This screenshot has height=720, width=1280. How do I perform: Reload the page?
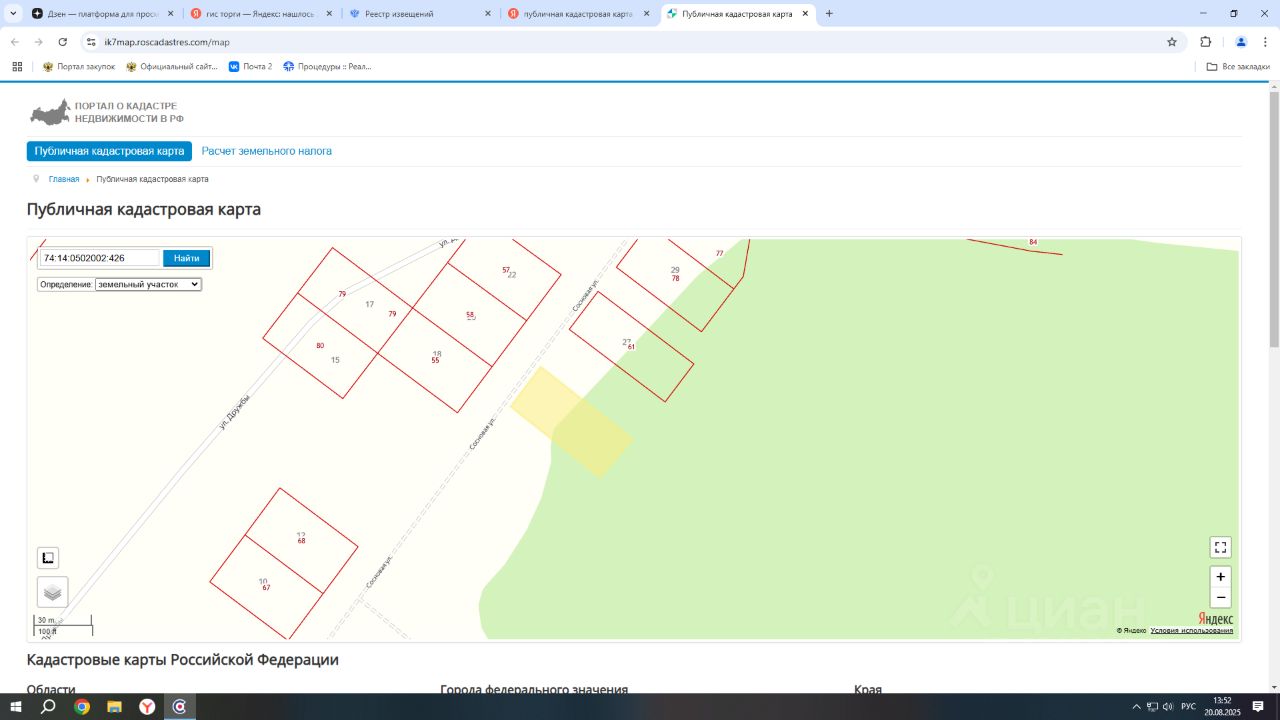point(63,42)
